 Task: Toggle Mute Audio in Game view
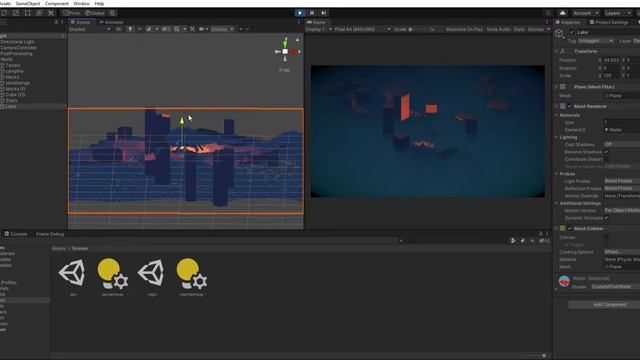498,29
